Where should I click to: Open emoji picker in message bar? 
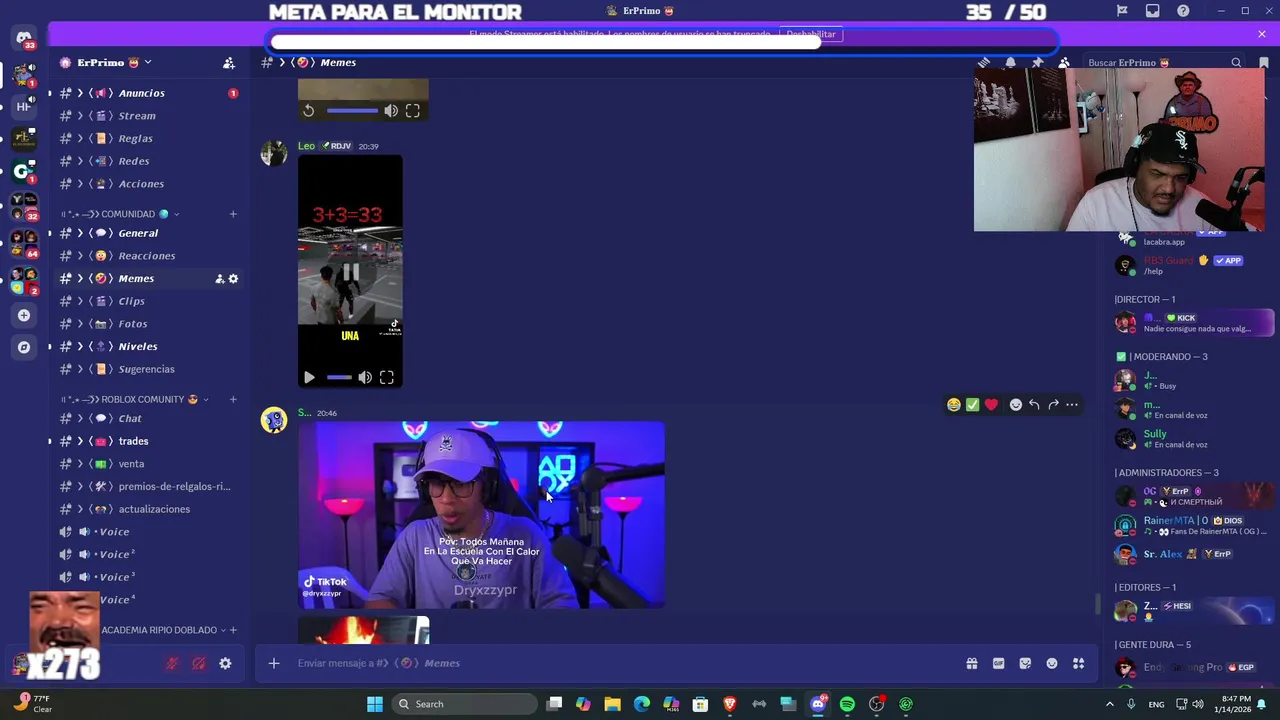click(x=1052, y=663)
